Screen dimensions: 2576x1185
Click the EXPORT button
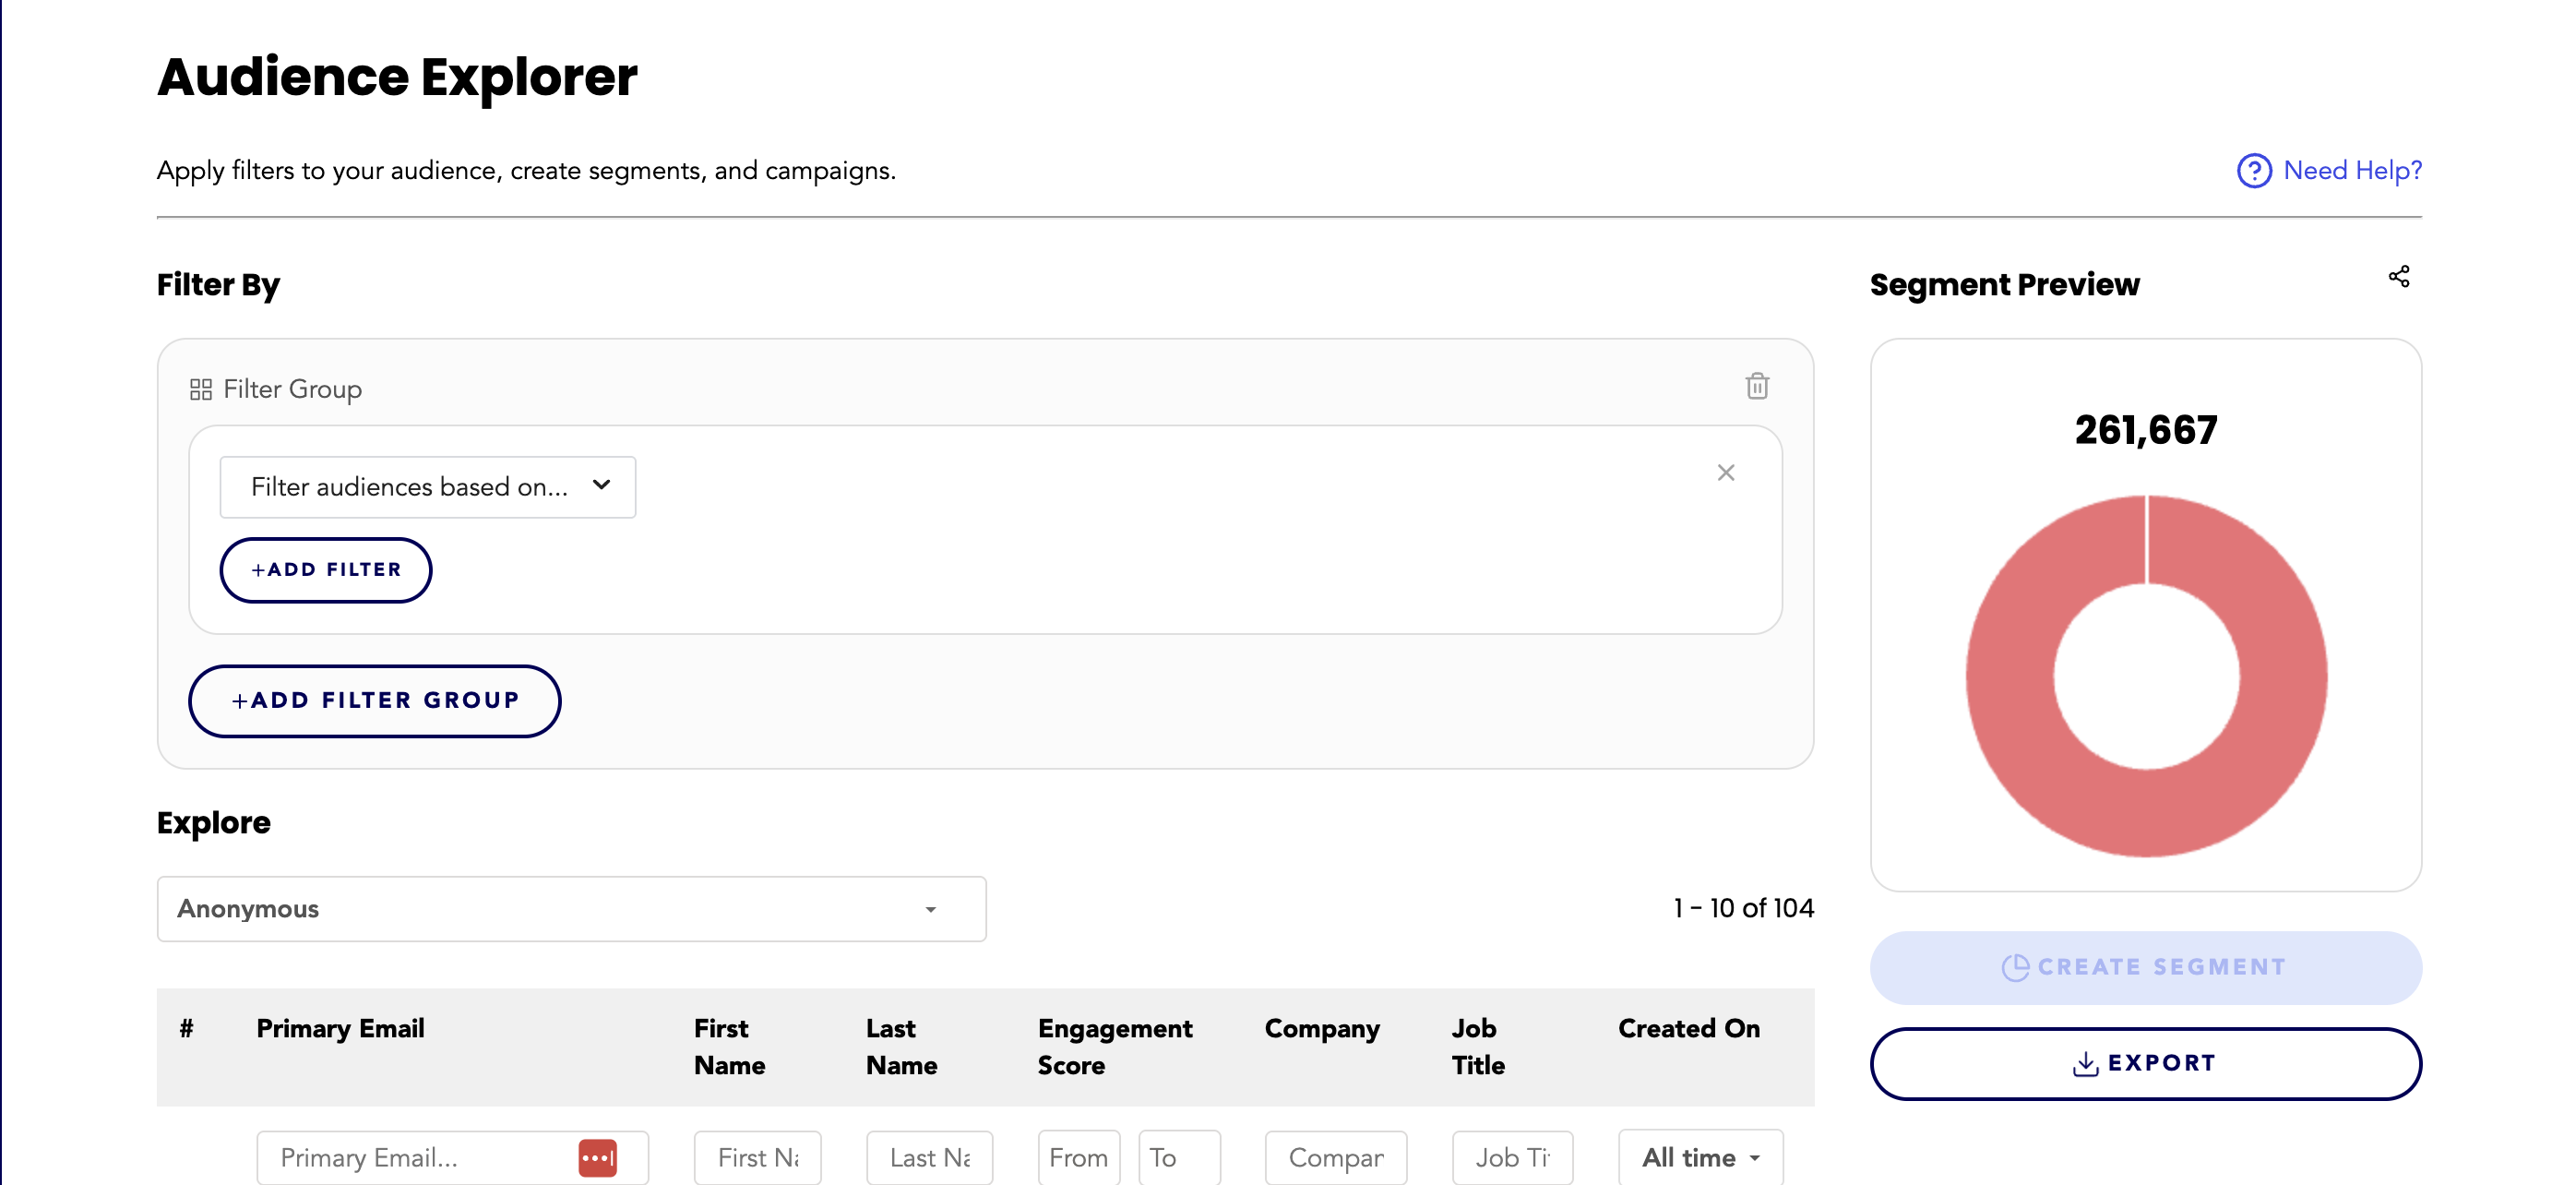point(2145,1063)
